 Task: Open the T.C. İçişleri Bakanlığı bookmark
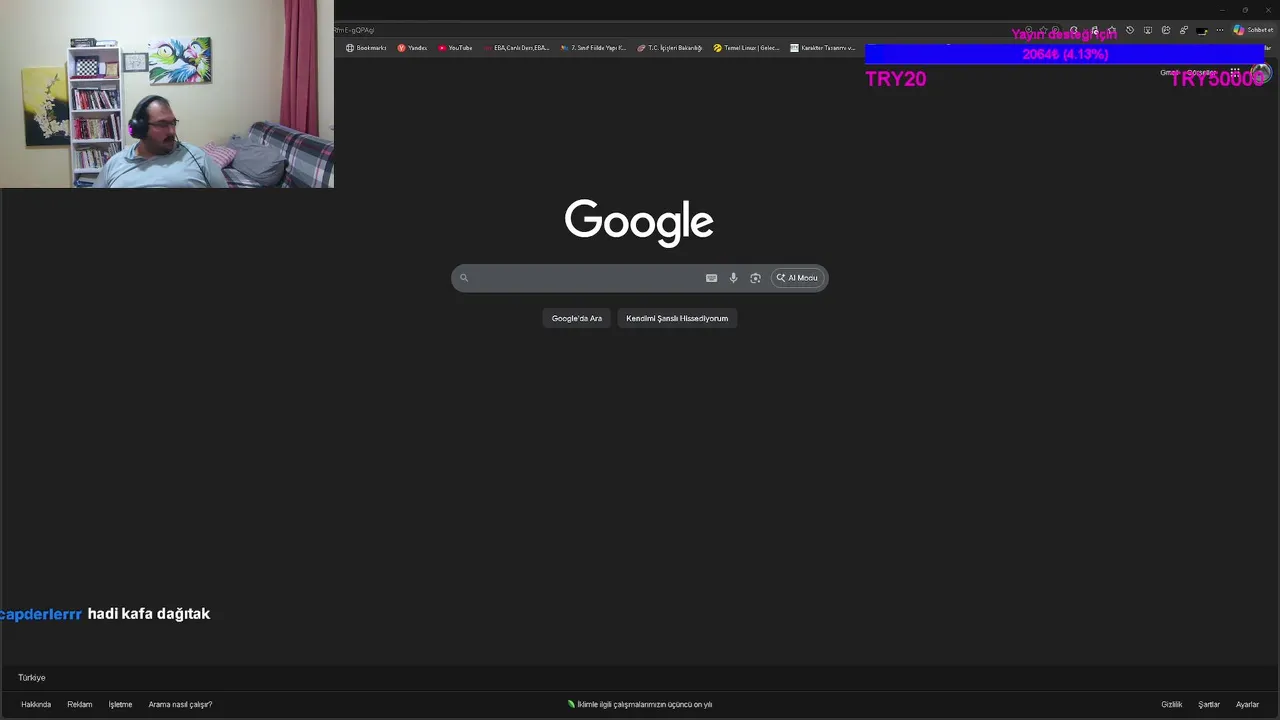coord(670,48)
